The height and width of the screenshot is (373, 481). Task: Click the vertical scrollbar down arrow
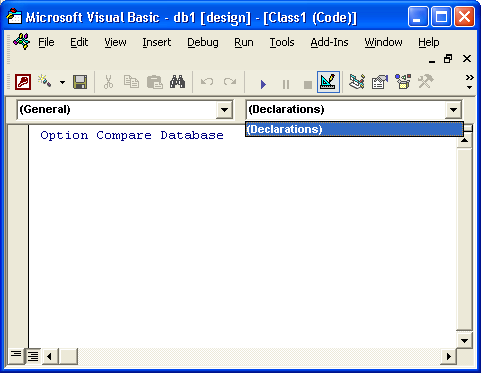[x=464, y=341]
